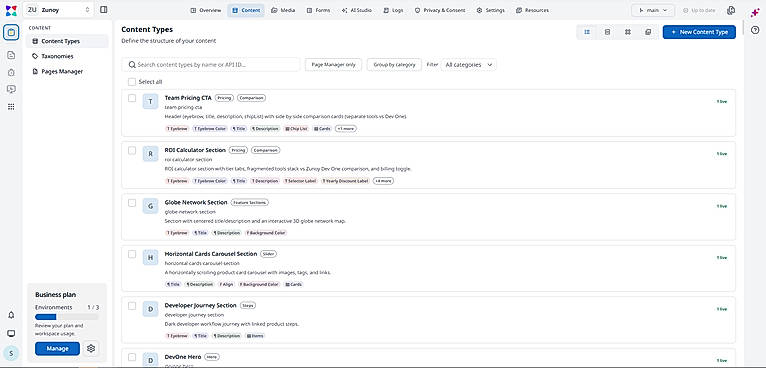The width and height of the screenshot is (766, 368).
Task: Check the DevOne Hero checkbox
Action: (x=132, y=357)
